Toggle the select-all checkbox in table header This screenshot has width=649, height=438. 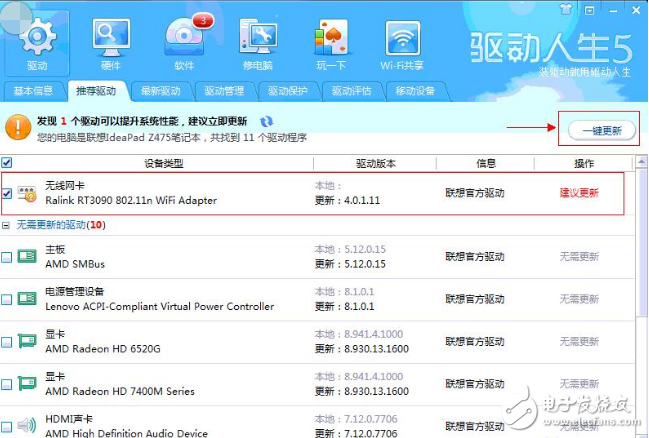click(x=7, y=163)
